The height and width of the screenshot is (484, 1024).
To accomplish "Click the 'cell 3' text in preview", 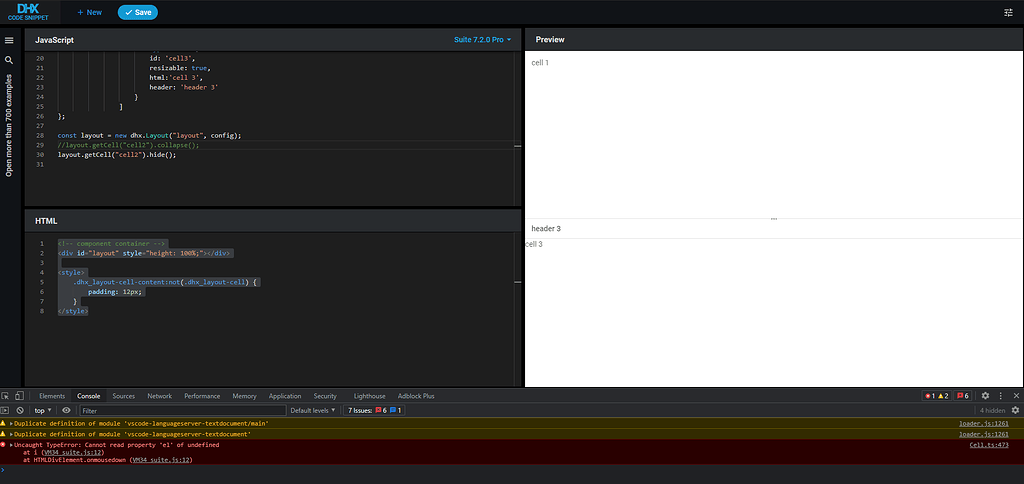I will tap(534, 244).
